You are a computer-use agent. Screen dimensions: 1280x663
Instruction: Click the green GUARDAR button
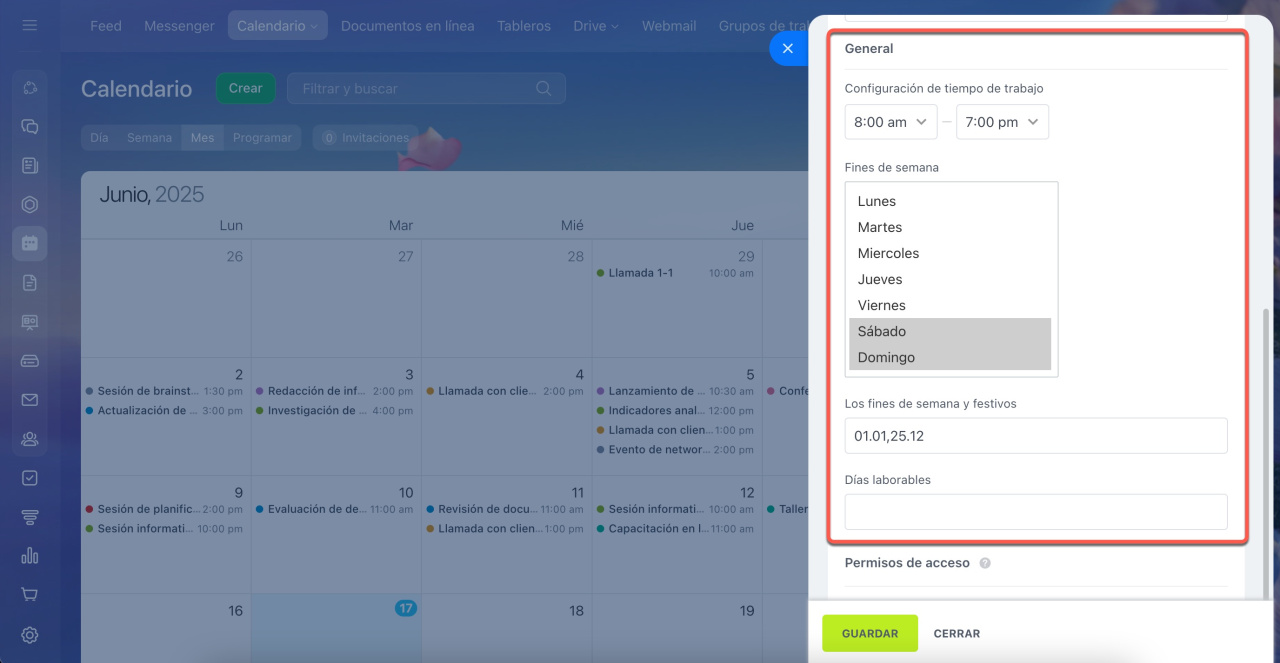(870, 633)
